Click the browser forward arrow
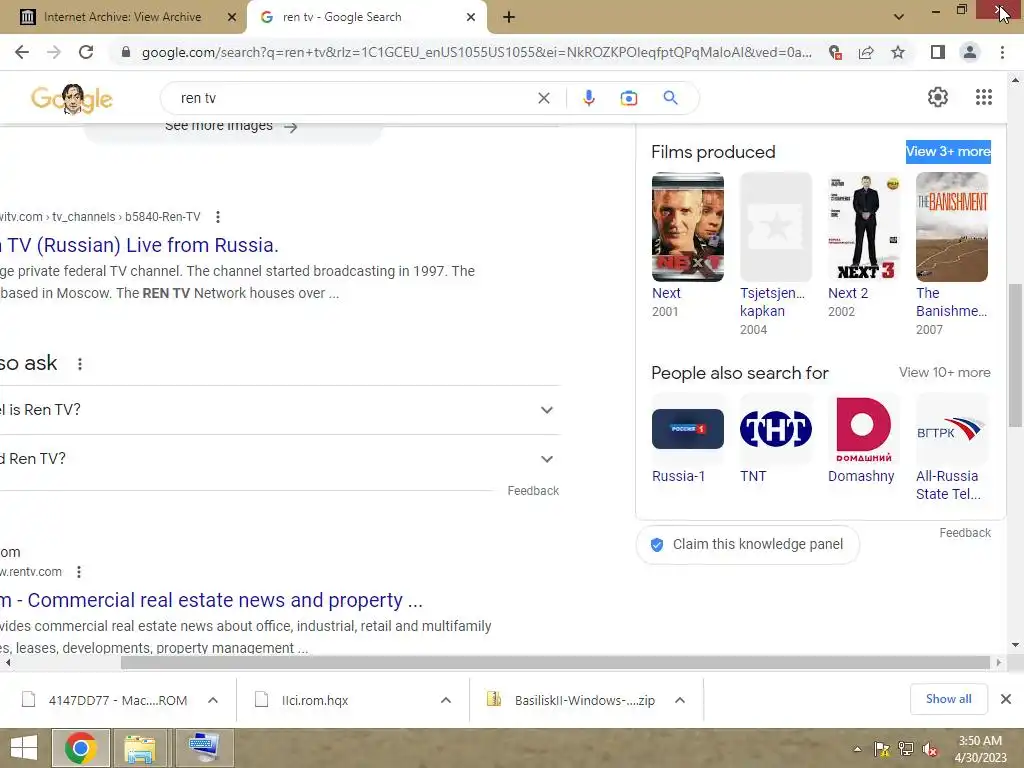The image size is (1024, 768). (x=54, y=52)
